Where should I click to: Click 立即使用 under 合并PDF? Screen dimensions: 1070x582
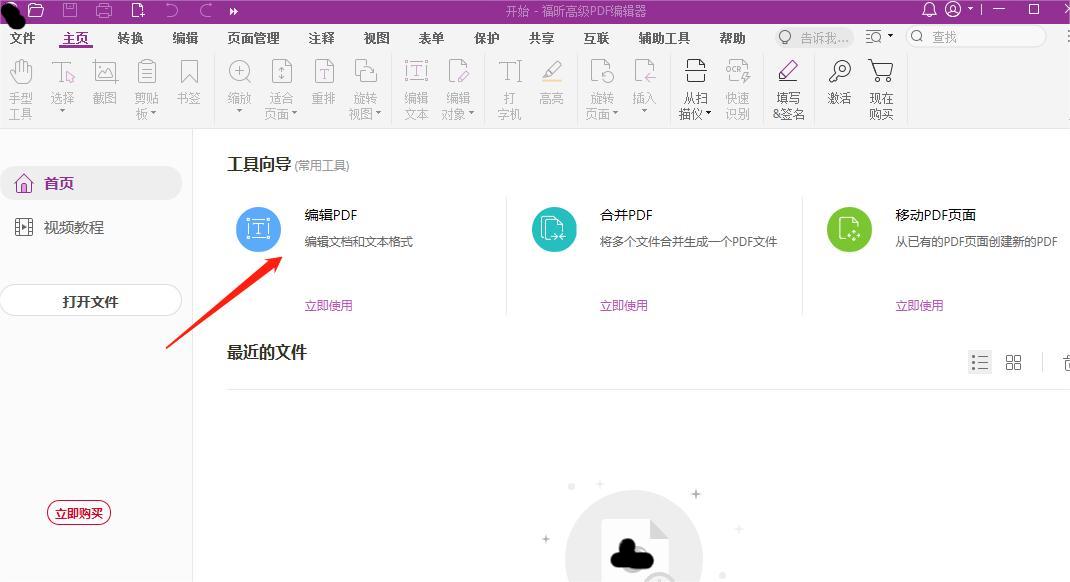[624, 305]
